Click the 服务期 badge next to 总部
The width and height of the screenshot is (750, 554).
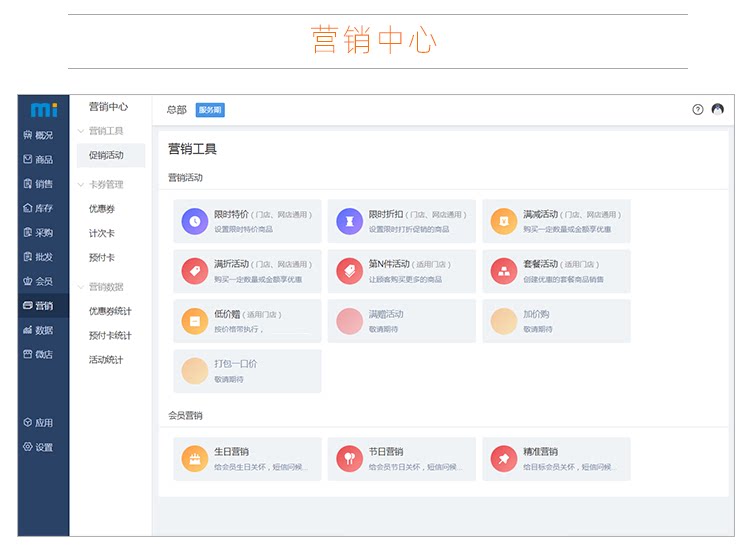pyautogui.click(x=210, y=110)
